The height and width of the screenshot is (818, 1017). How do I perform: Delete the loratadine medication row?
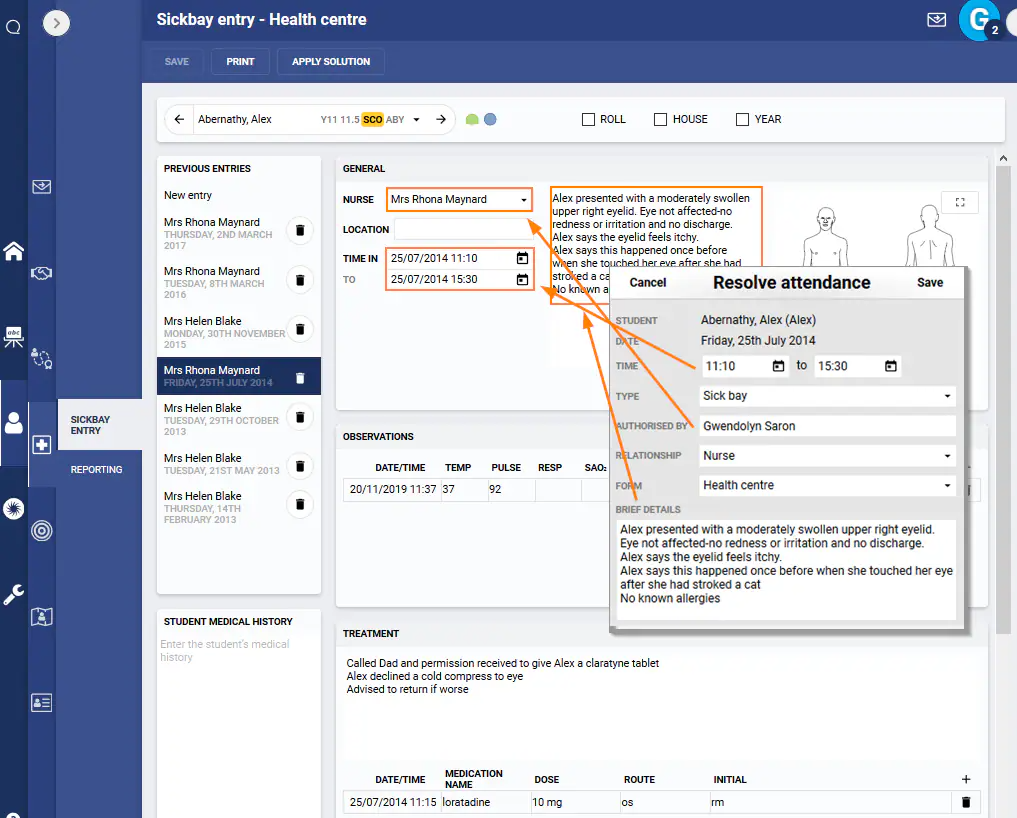(966, 802)
